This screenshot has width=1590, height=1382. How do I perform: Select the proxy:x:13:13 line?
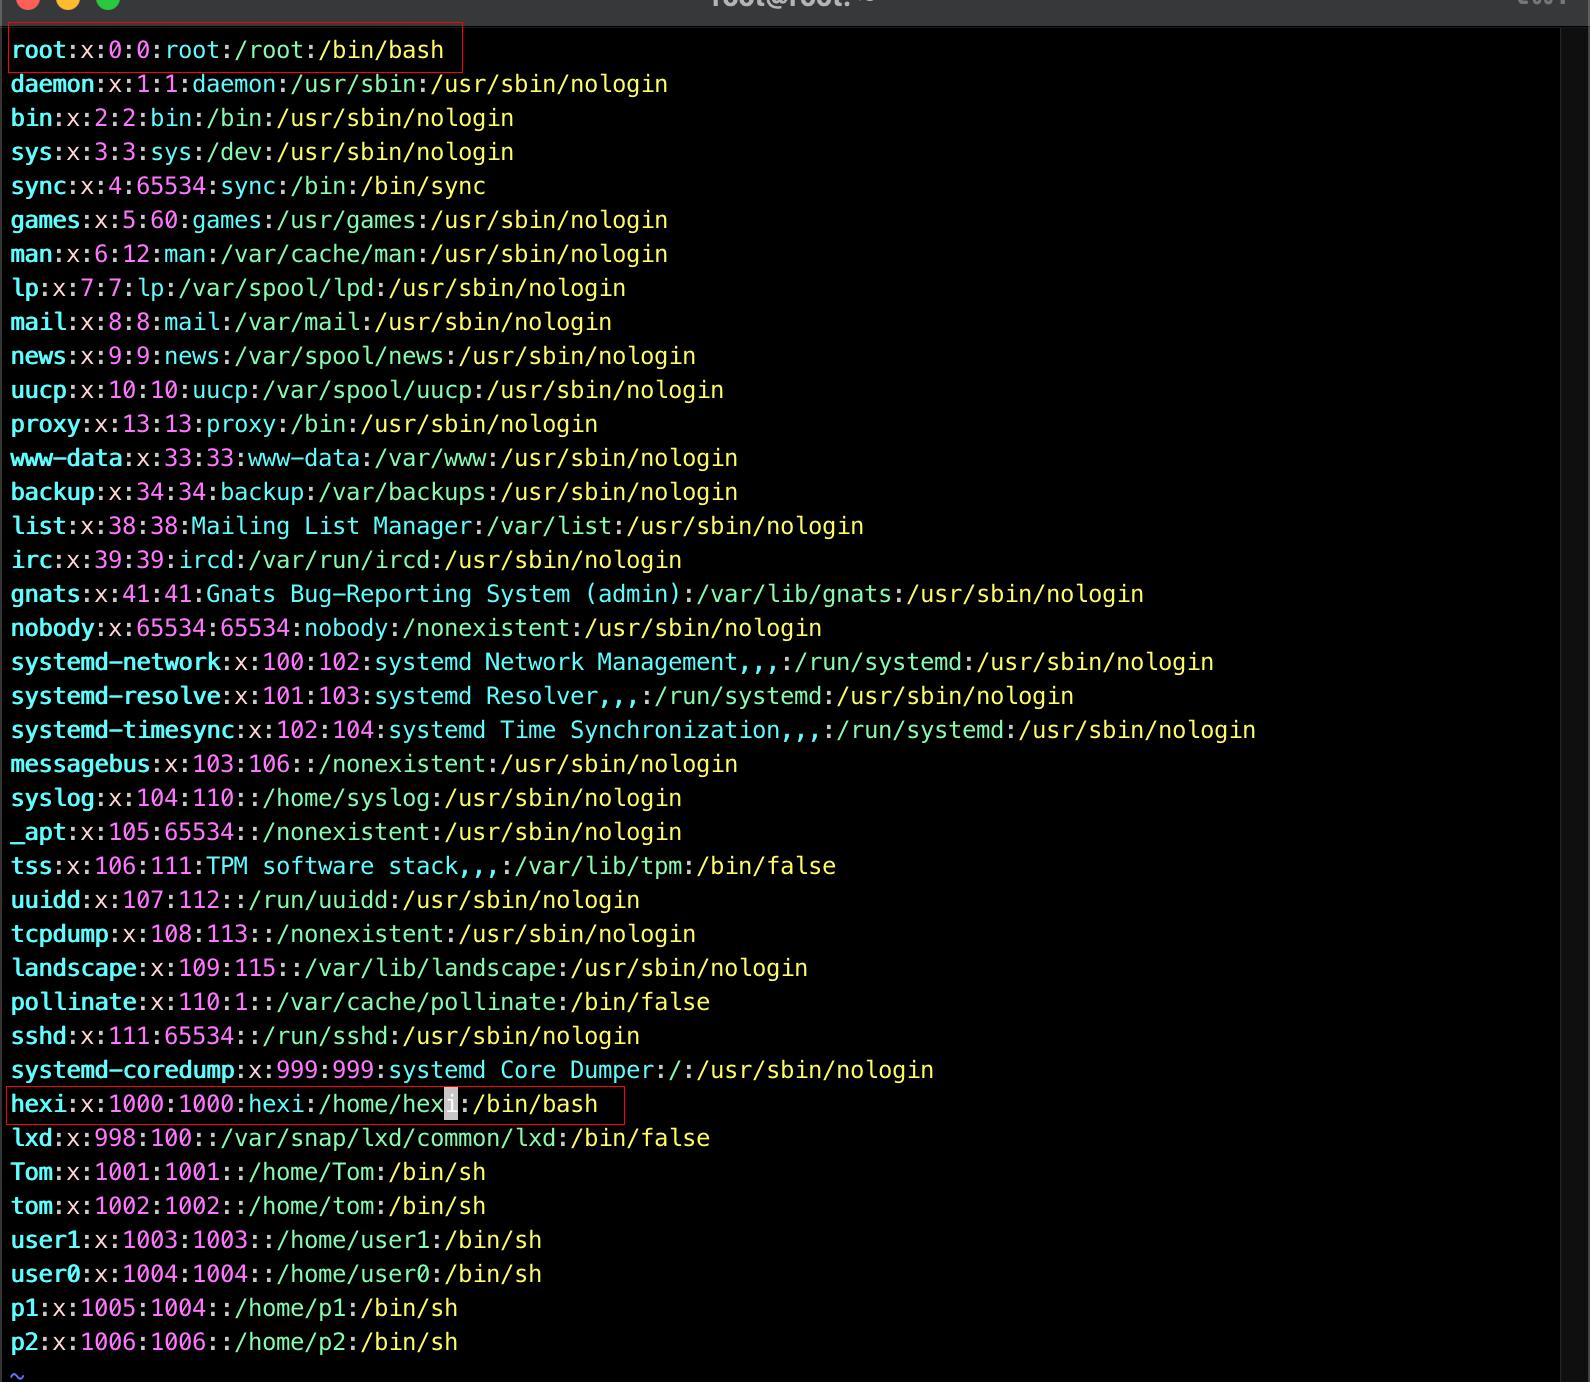click(304, 424)
